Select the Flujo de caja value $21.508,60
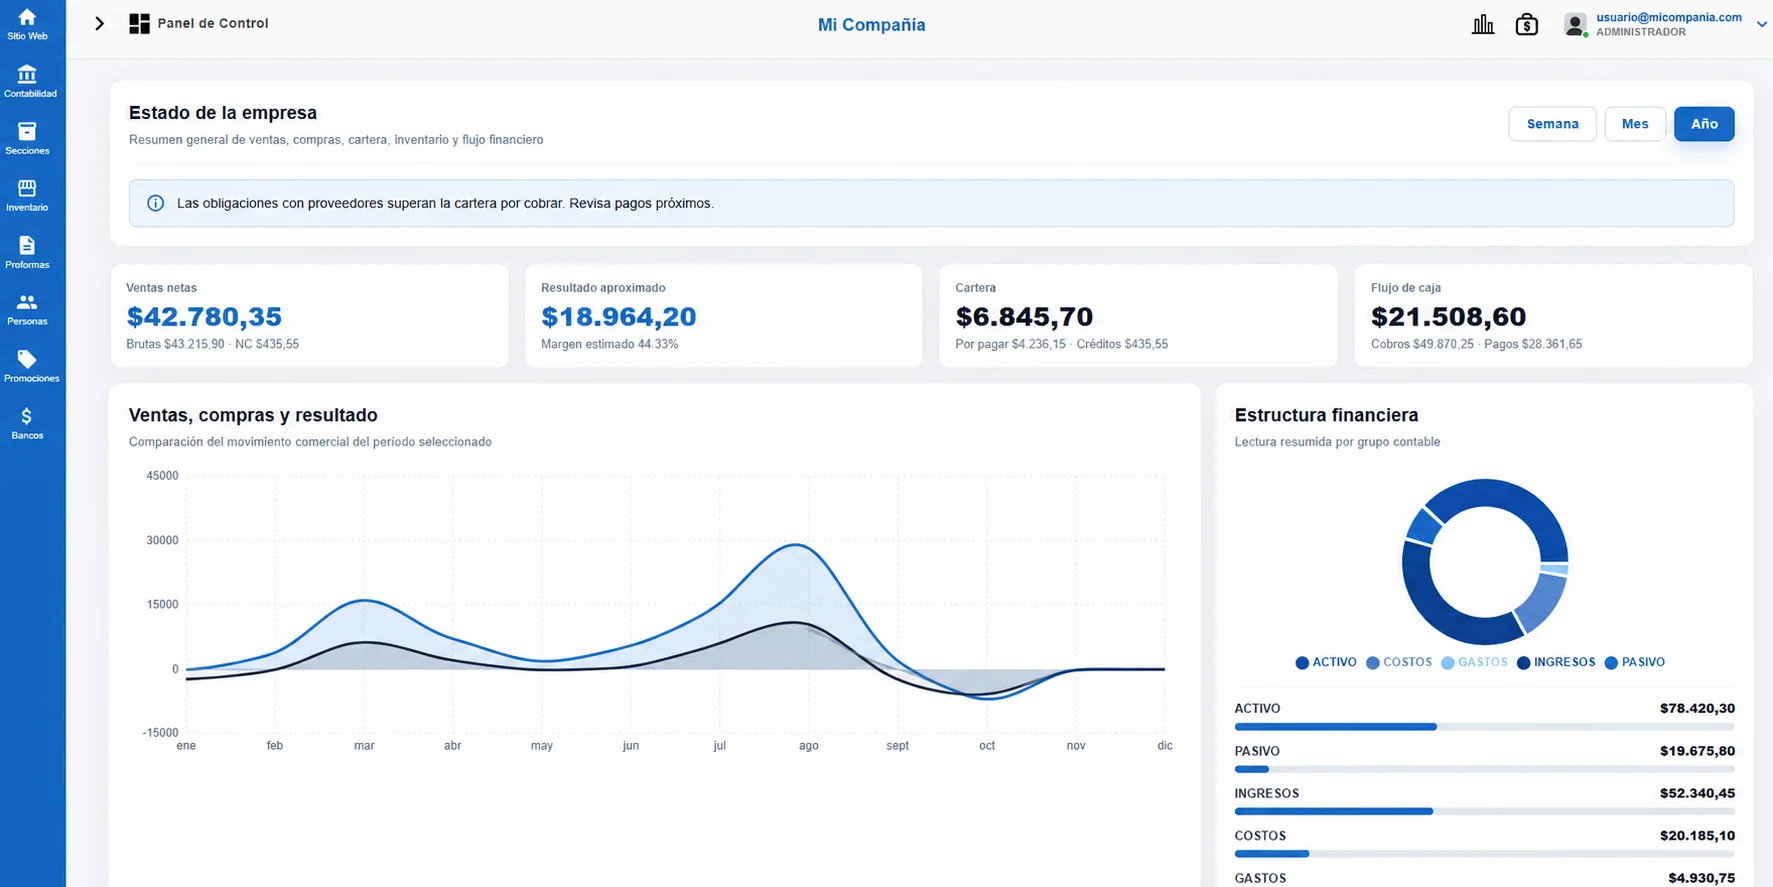Image resolution: width=1773 pixels, height=887 pixels. (x=1448, y=317)
